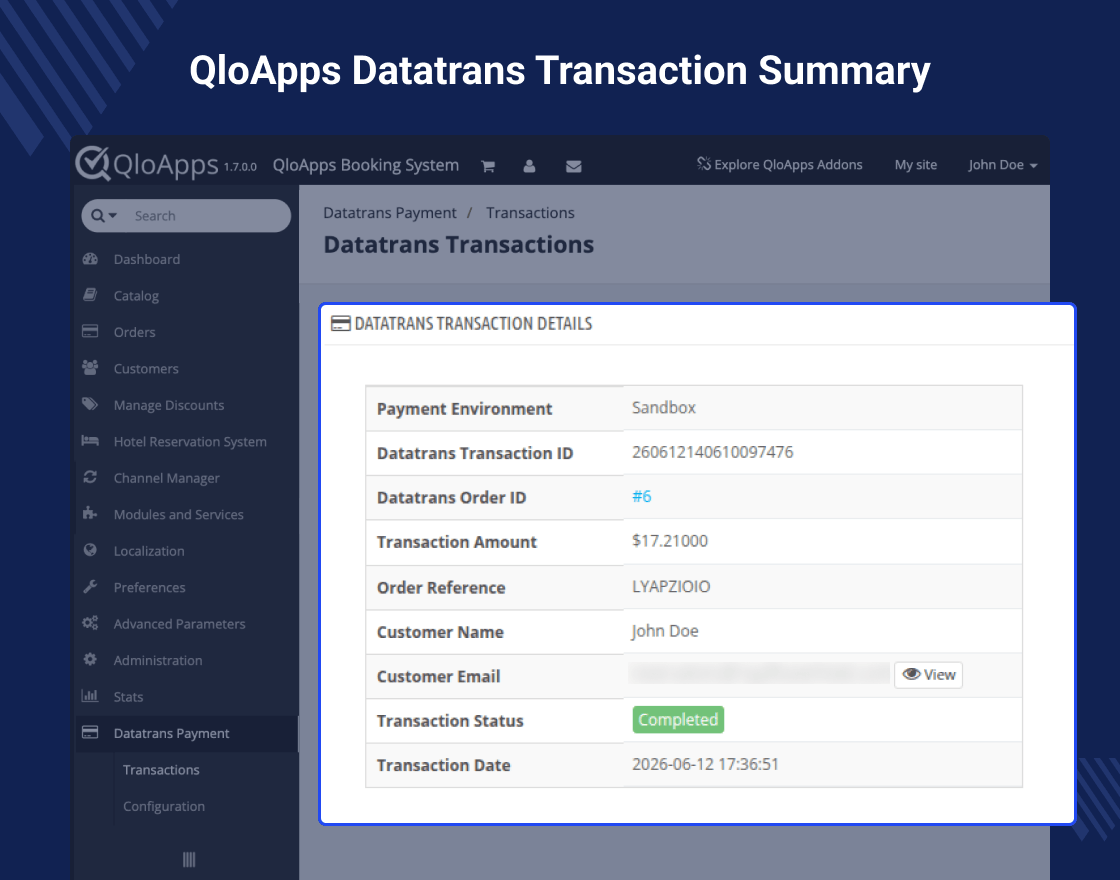Select transaction ID 260612140610097476
The width and height of the screenshot is (1120, 880).
click(x=712, y=451)
